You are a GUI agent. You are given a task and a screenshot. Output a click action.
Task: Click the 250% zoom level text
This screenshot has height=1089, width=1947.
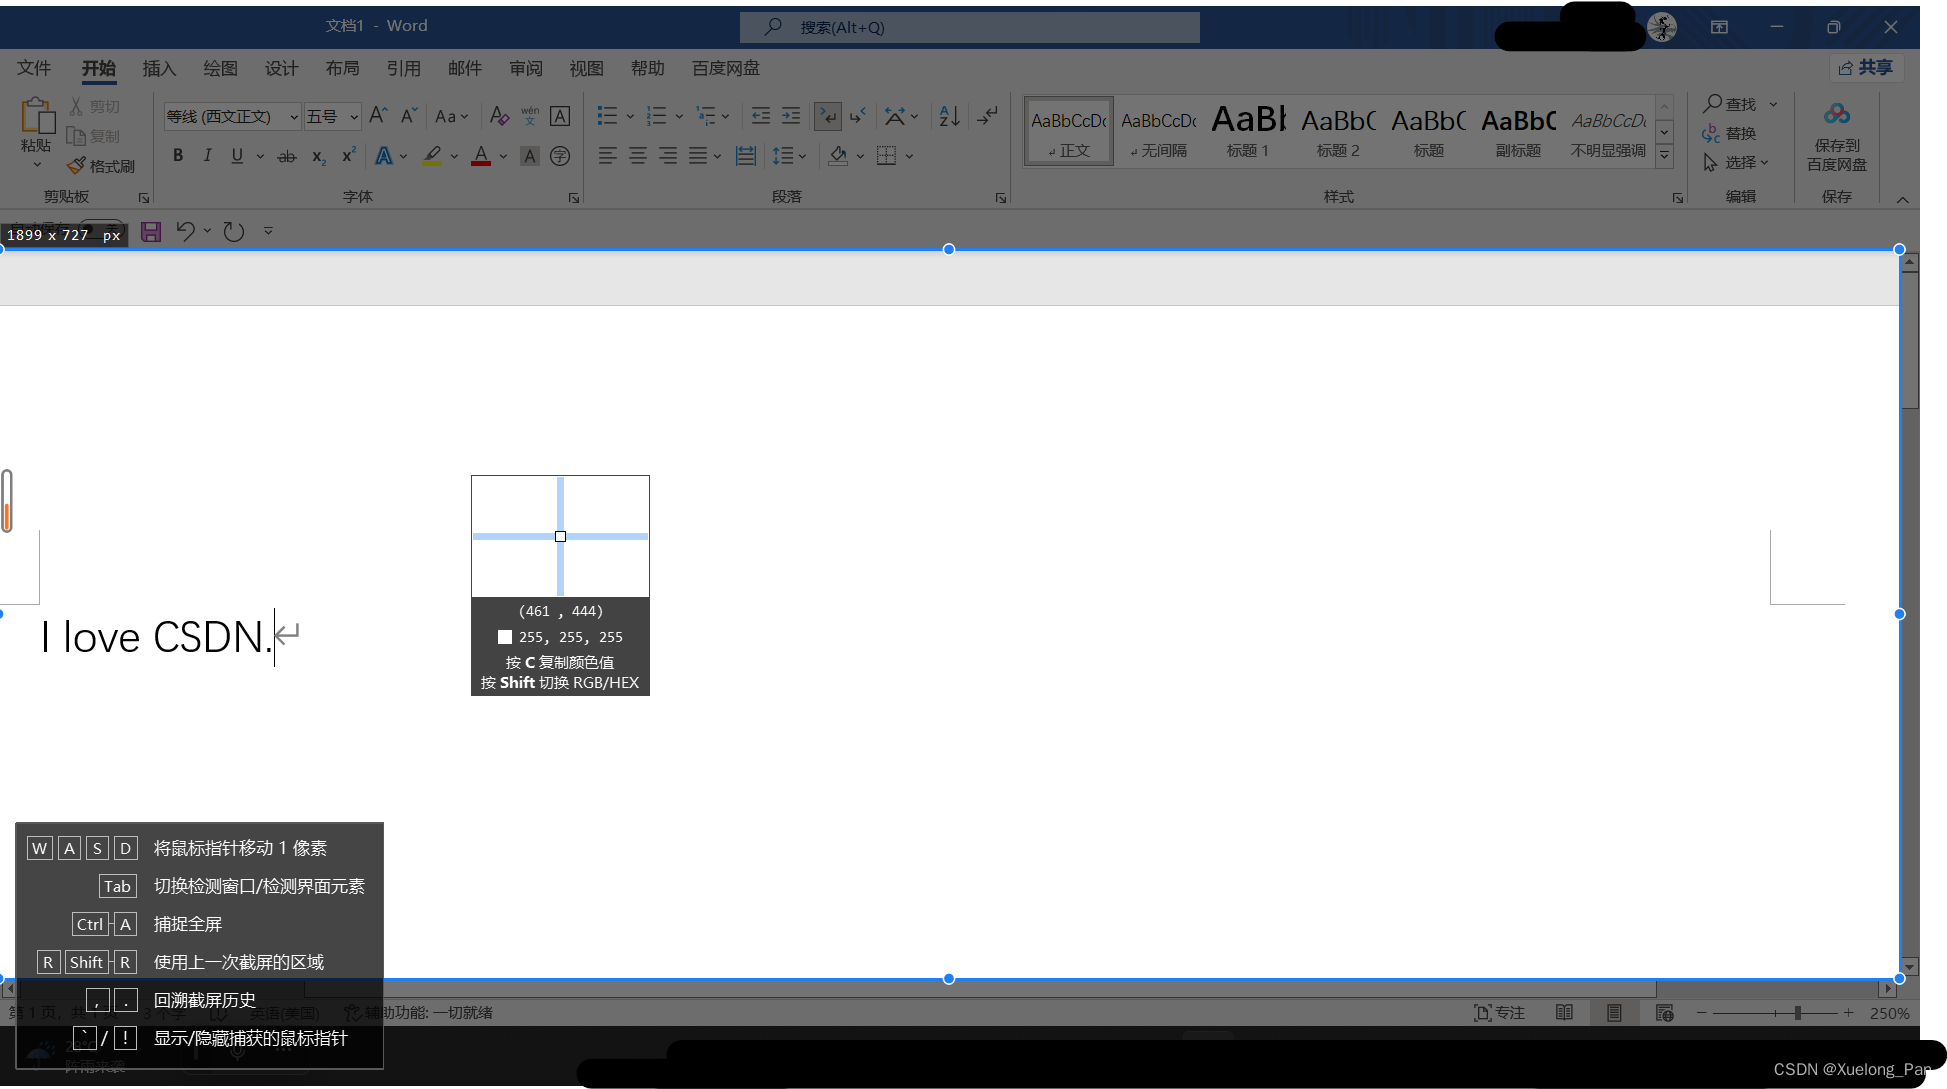tap(1890, 1013)
